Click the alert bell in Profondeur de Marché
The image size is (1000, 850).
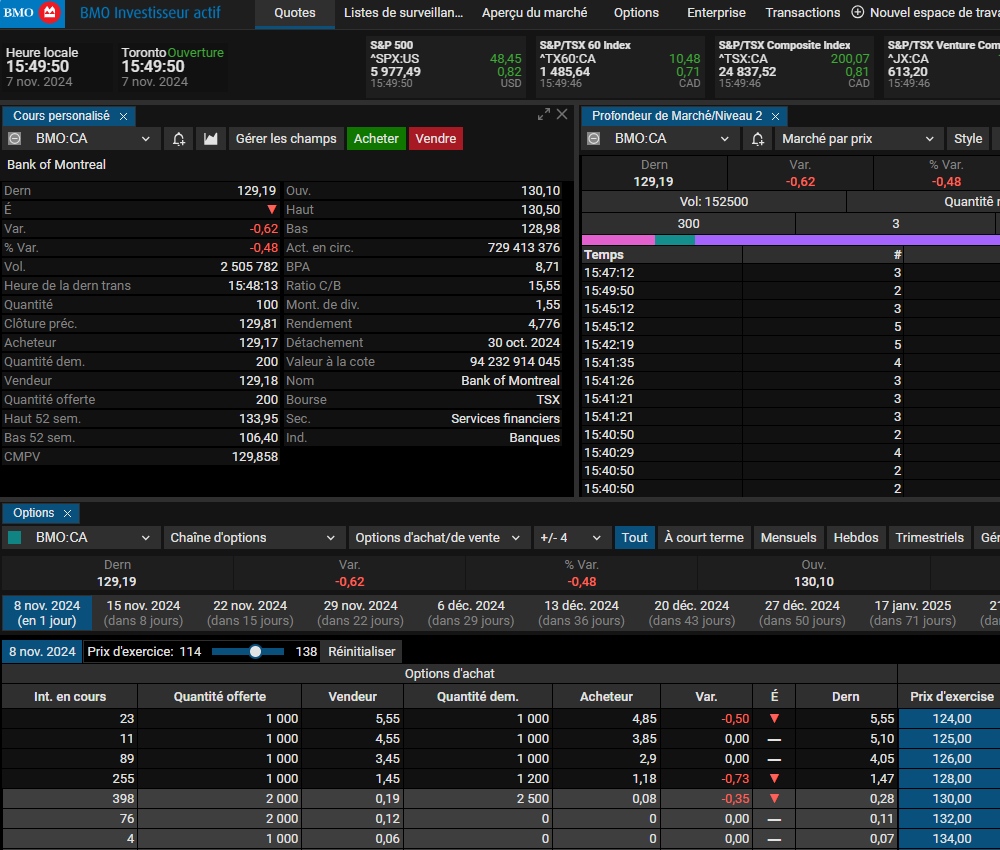pyautogui.click(x=758, y=139)
